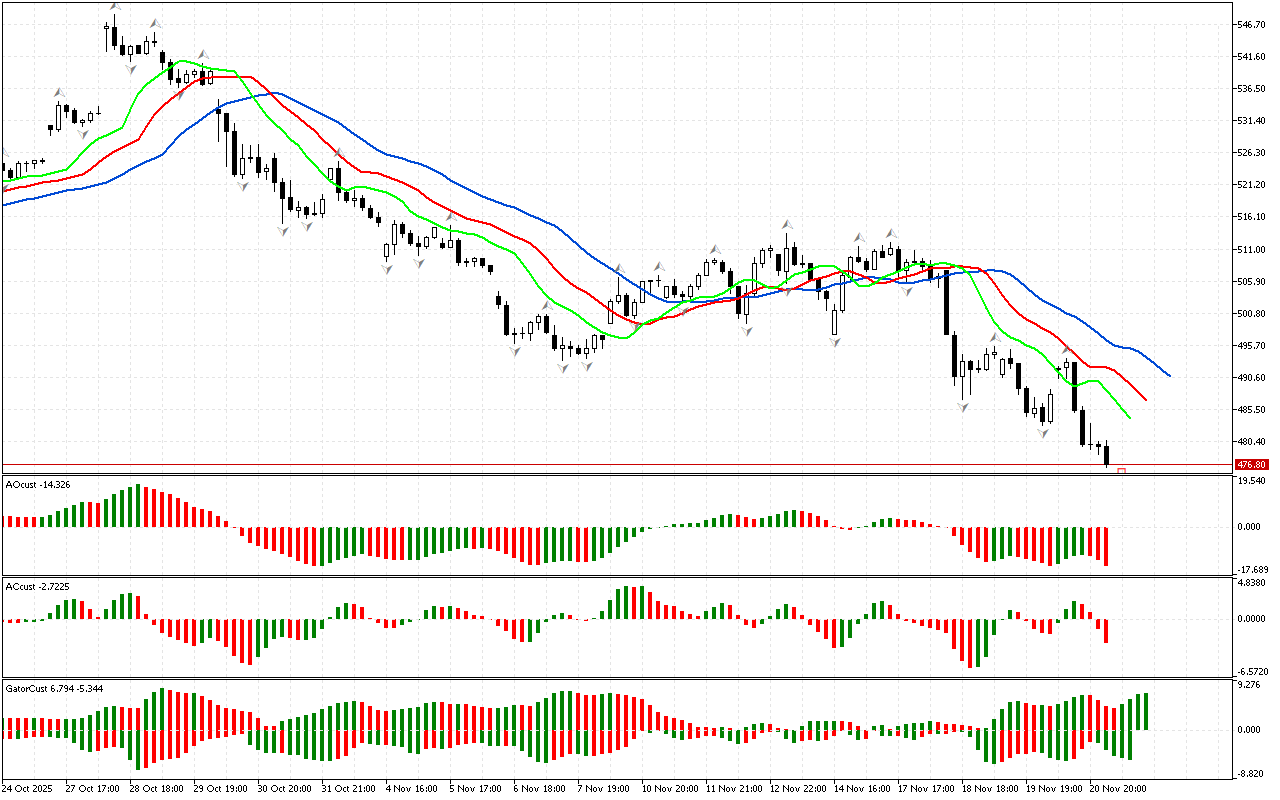The width and height of the screenshot is (1280, 800).
Task: Click the ACcust -2.7225 indicator label
Action: point(38,586)
